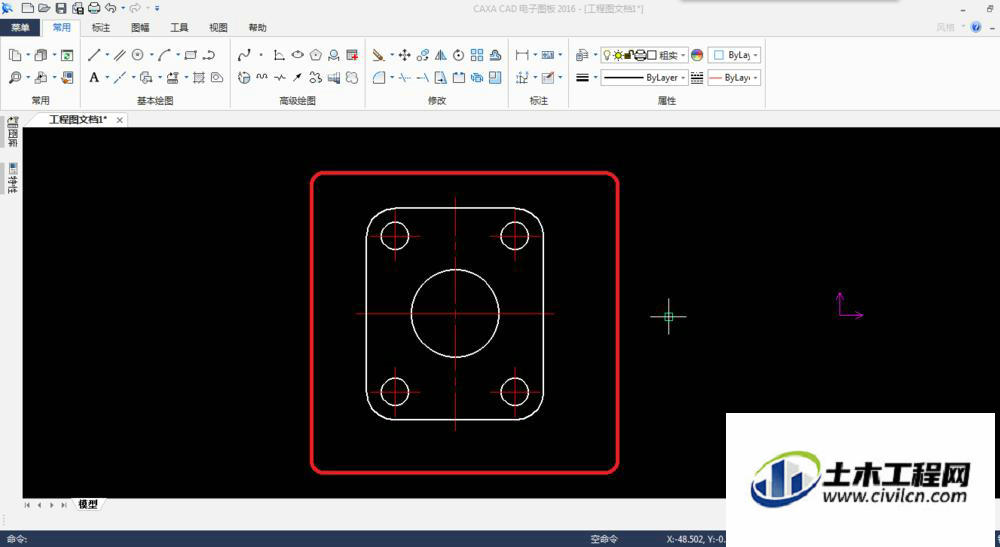The image size is (1000, 547).
Task: Select the 工程图文档1* document tab
Action: [x=78, y=119]
